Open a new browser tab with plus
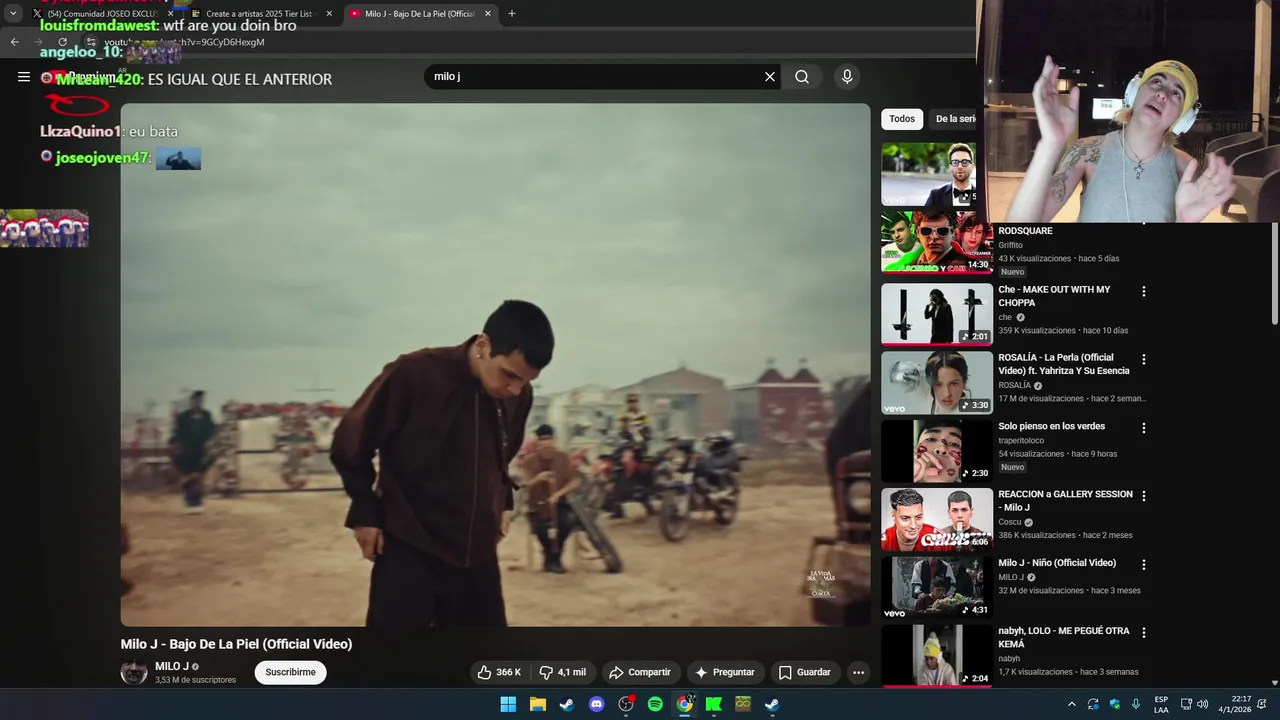This screenshot has width=1280, height=720. tap(512, 13)
